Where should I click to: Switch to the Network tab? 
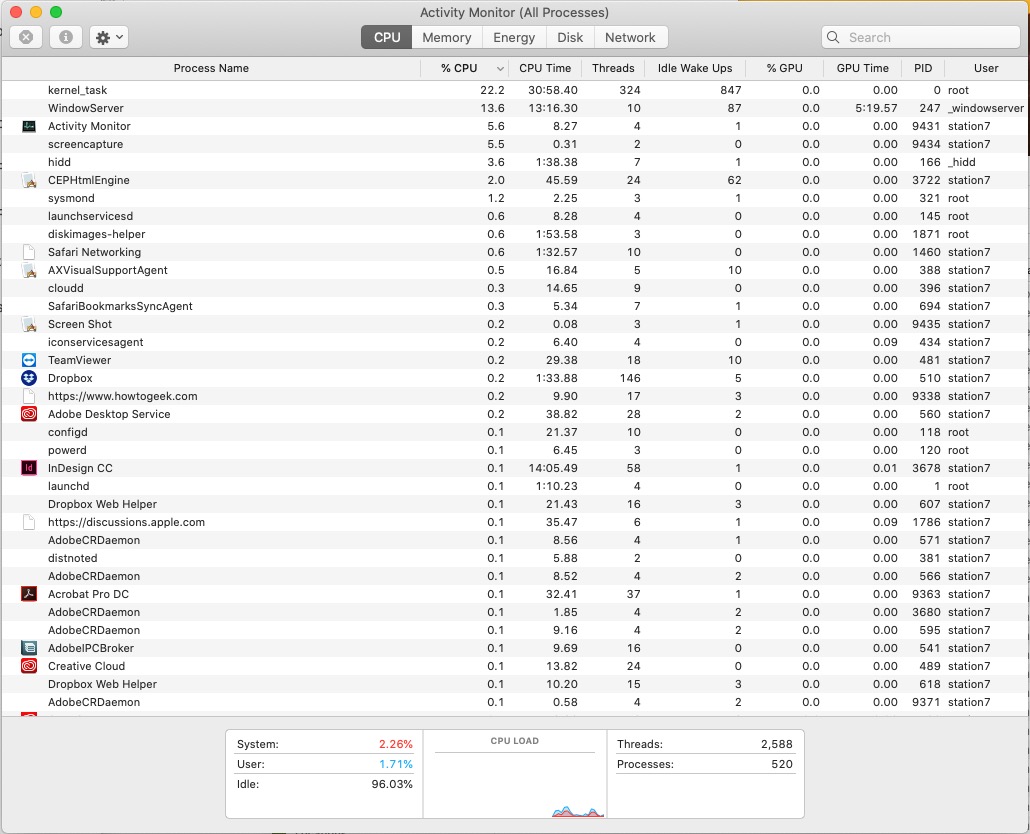(x=630, y=37)
